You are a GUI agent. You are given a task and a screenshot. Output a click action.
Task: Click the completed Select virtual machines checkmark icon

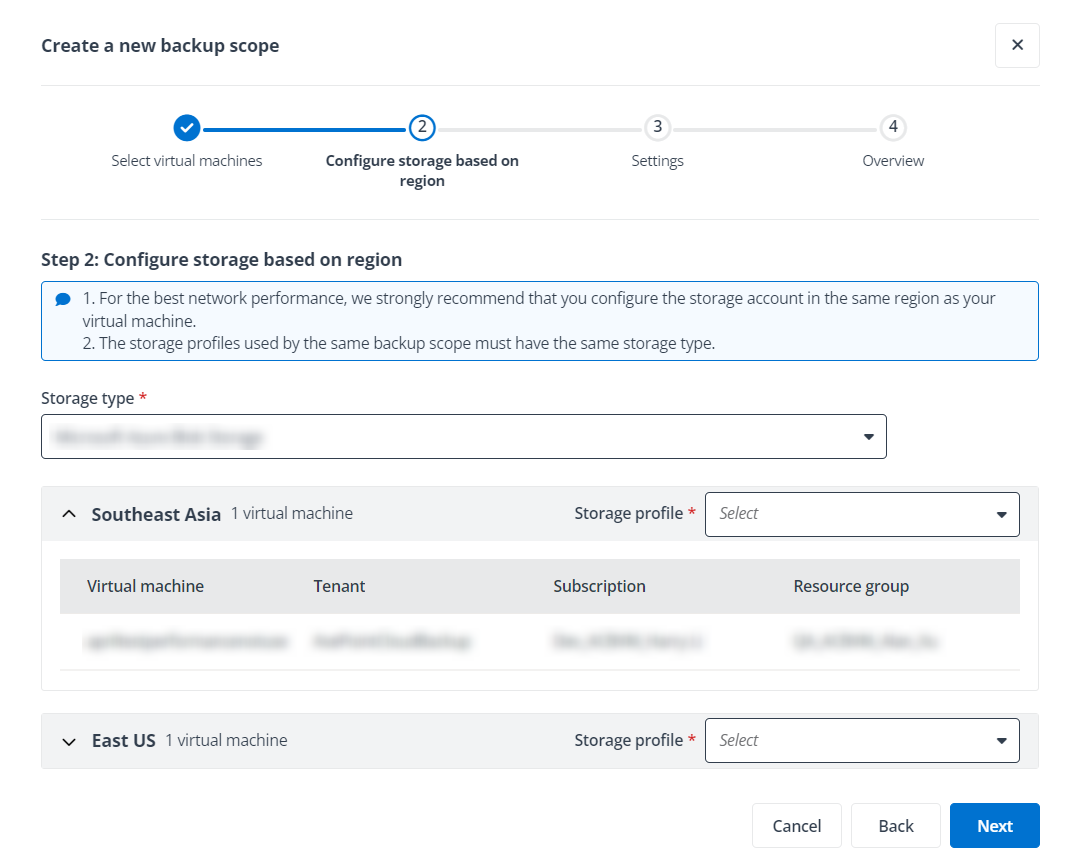click(187, 128)
